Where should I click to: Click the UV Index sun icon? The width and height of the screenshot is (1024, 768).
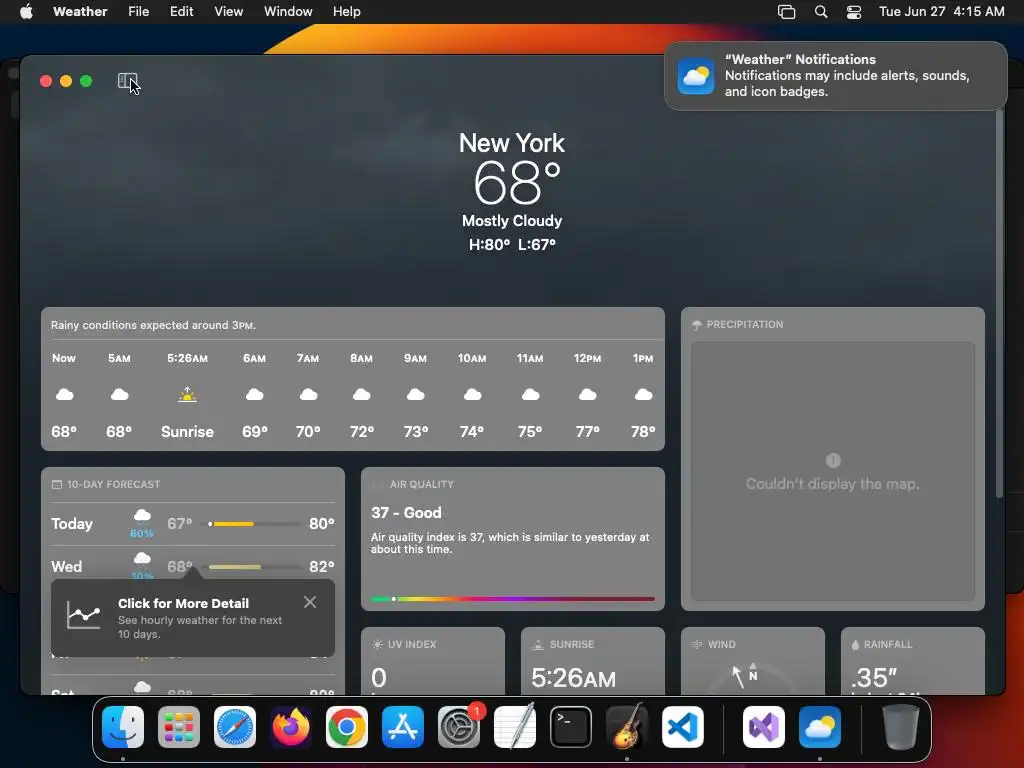(377, 645)
